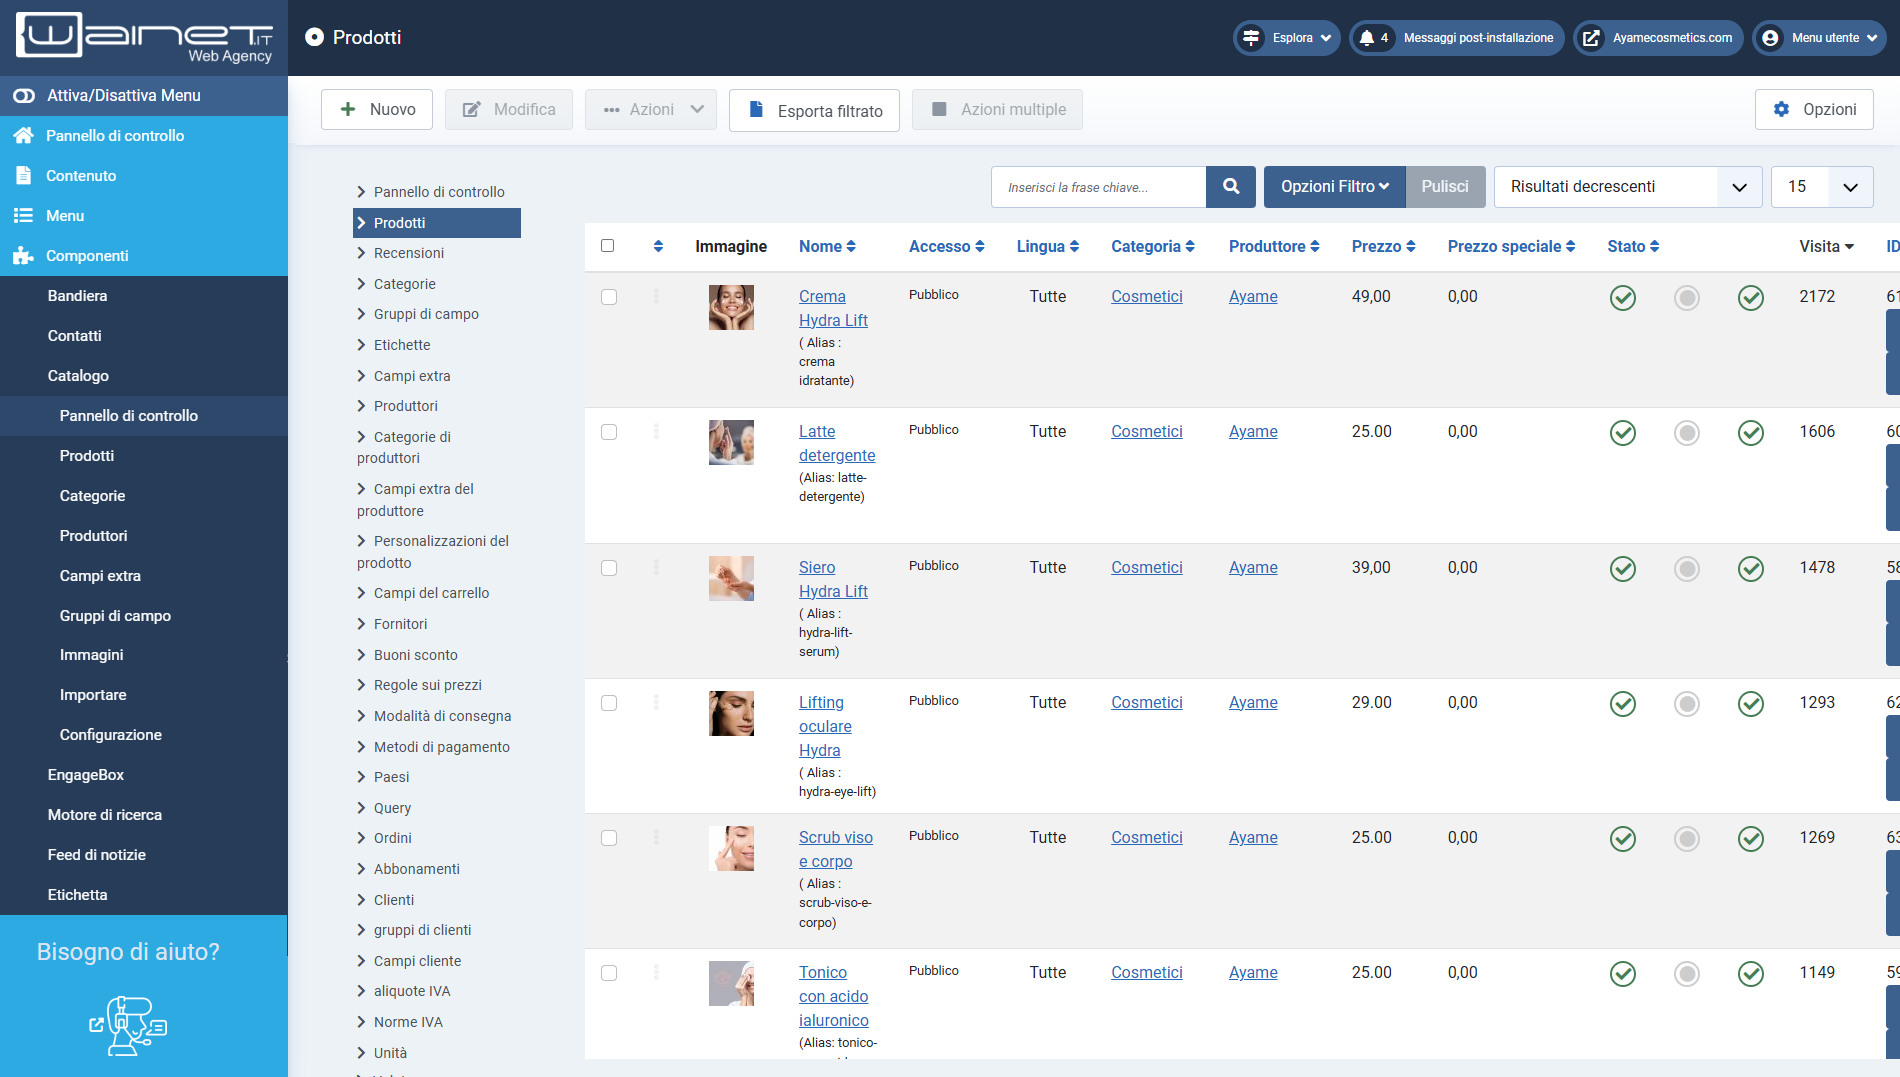Click the last green check for Tonico con acido ialuronico
This screenshot has height=1077, width=1900.
tap(1751, 974)
